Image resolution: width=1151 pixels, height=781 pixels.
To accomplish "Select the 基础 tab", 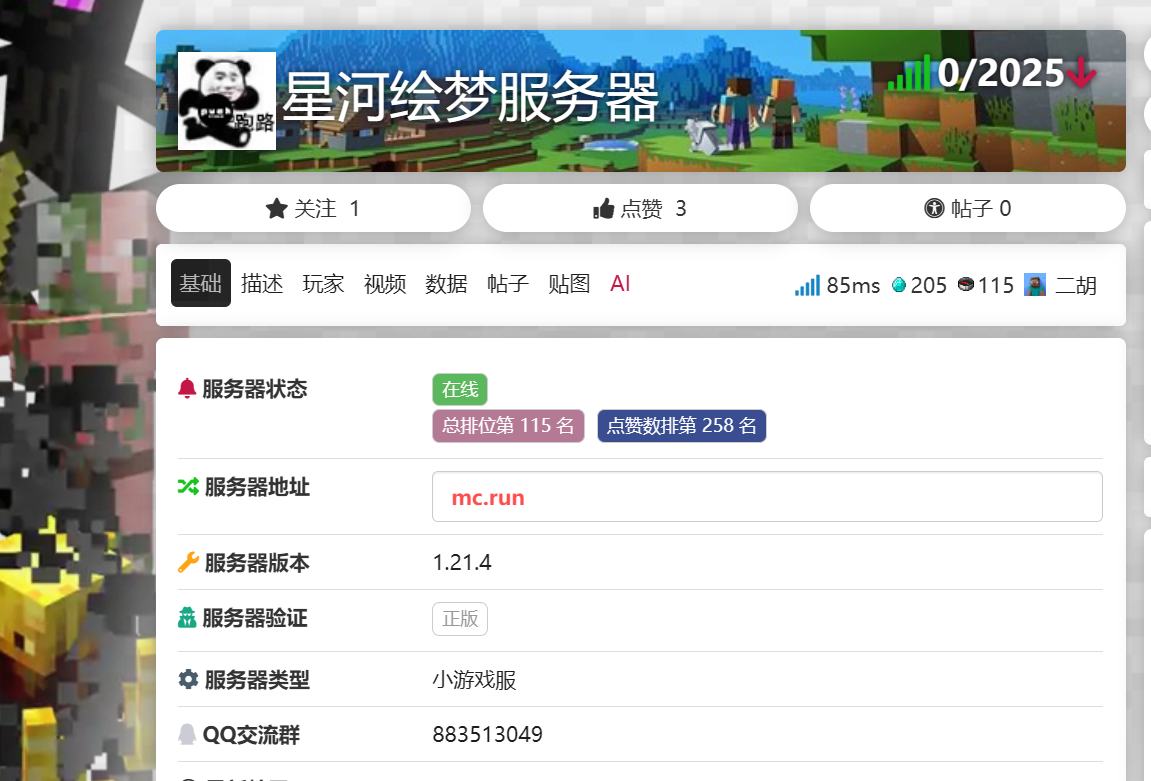I will [200, 283].
